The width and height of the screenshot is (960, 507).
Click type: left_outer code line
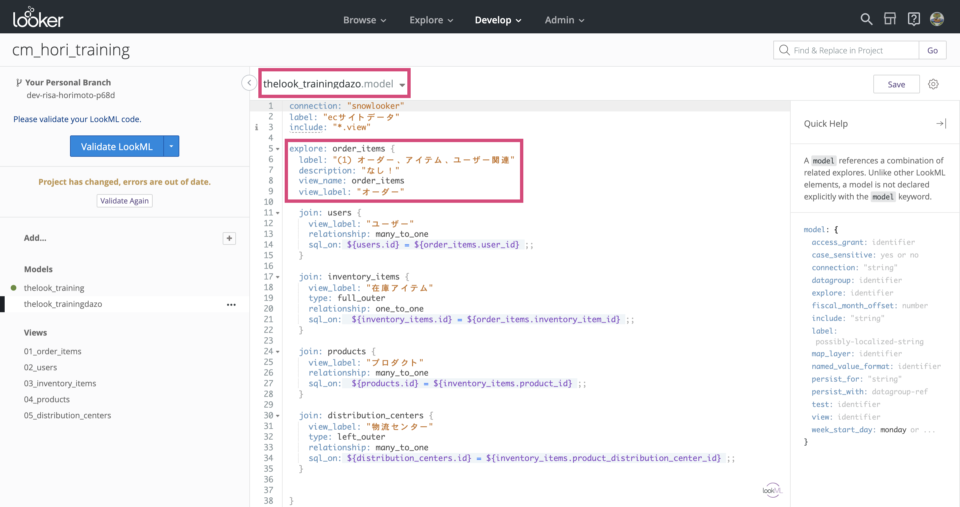coord(347,437)
